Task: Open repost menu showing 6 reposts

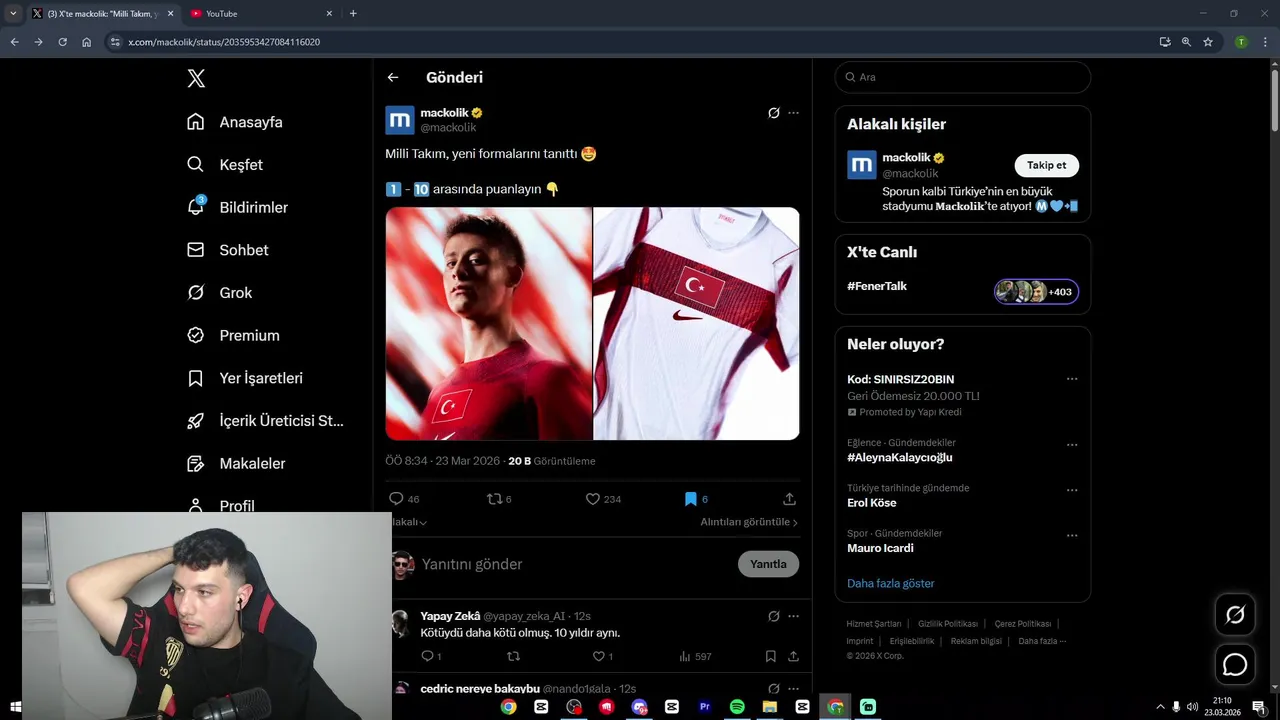Action: click(494, 499)
